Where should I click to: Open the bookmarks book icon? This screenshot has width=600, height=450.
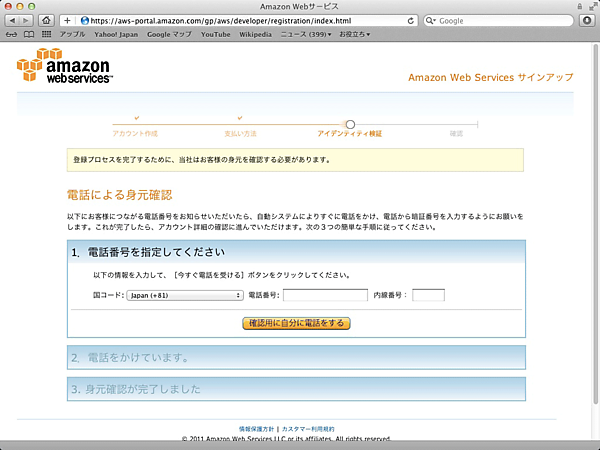tap(29, 34)
